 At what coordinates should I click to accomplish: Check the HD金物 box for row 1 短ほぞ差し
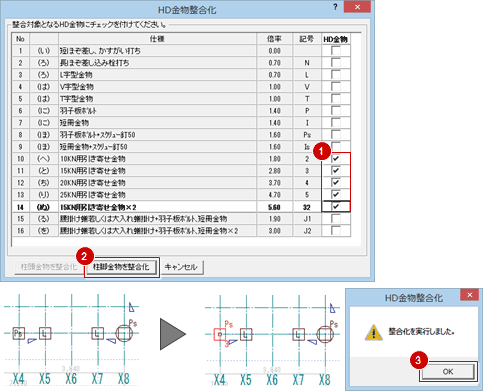point(336,51)
